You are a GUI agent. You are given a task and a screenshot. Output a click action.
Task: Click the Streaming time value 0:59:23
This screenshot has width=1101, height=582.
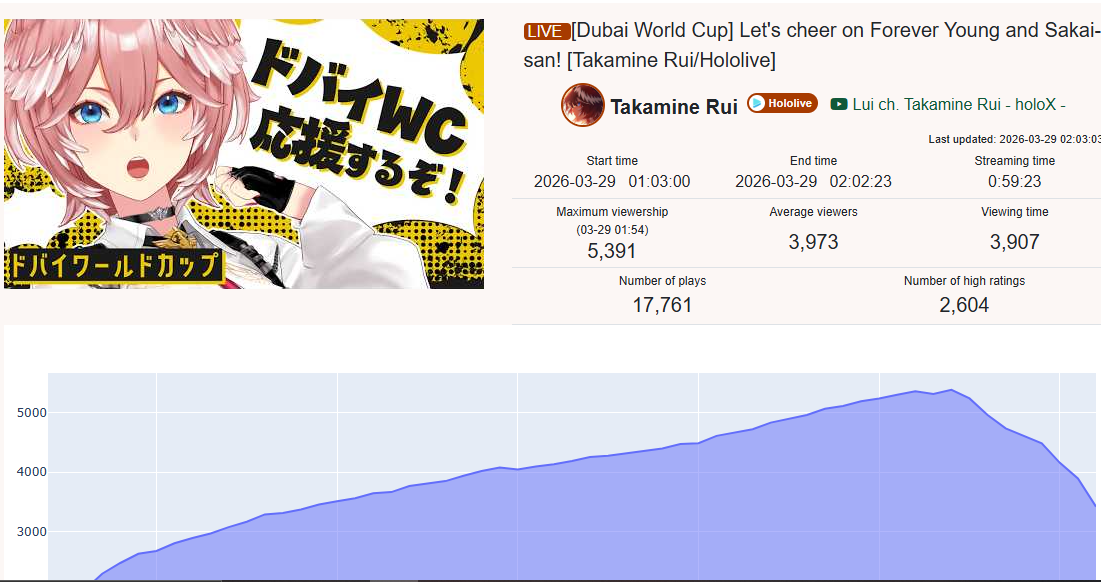tap(1014, 182)
